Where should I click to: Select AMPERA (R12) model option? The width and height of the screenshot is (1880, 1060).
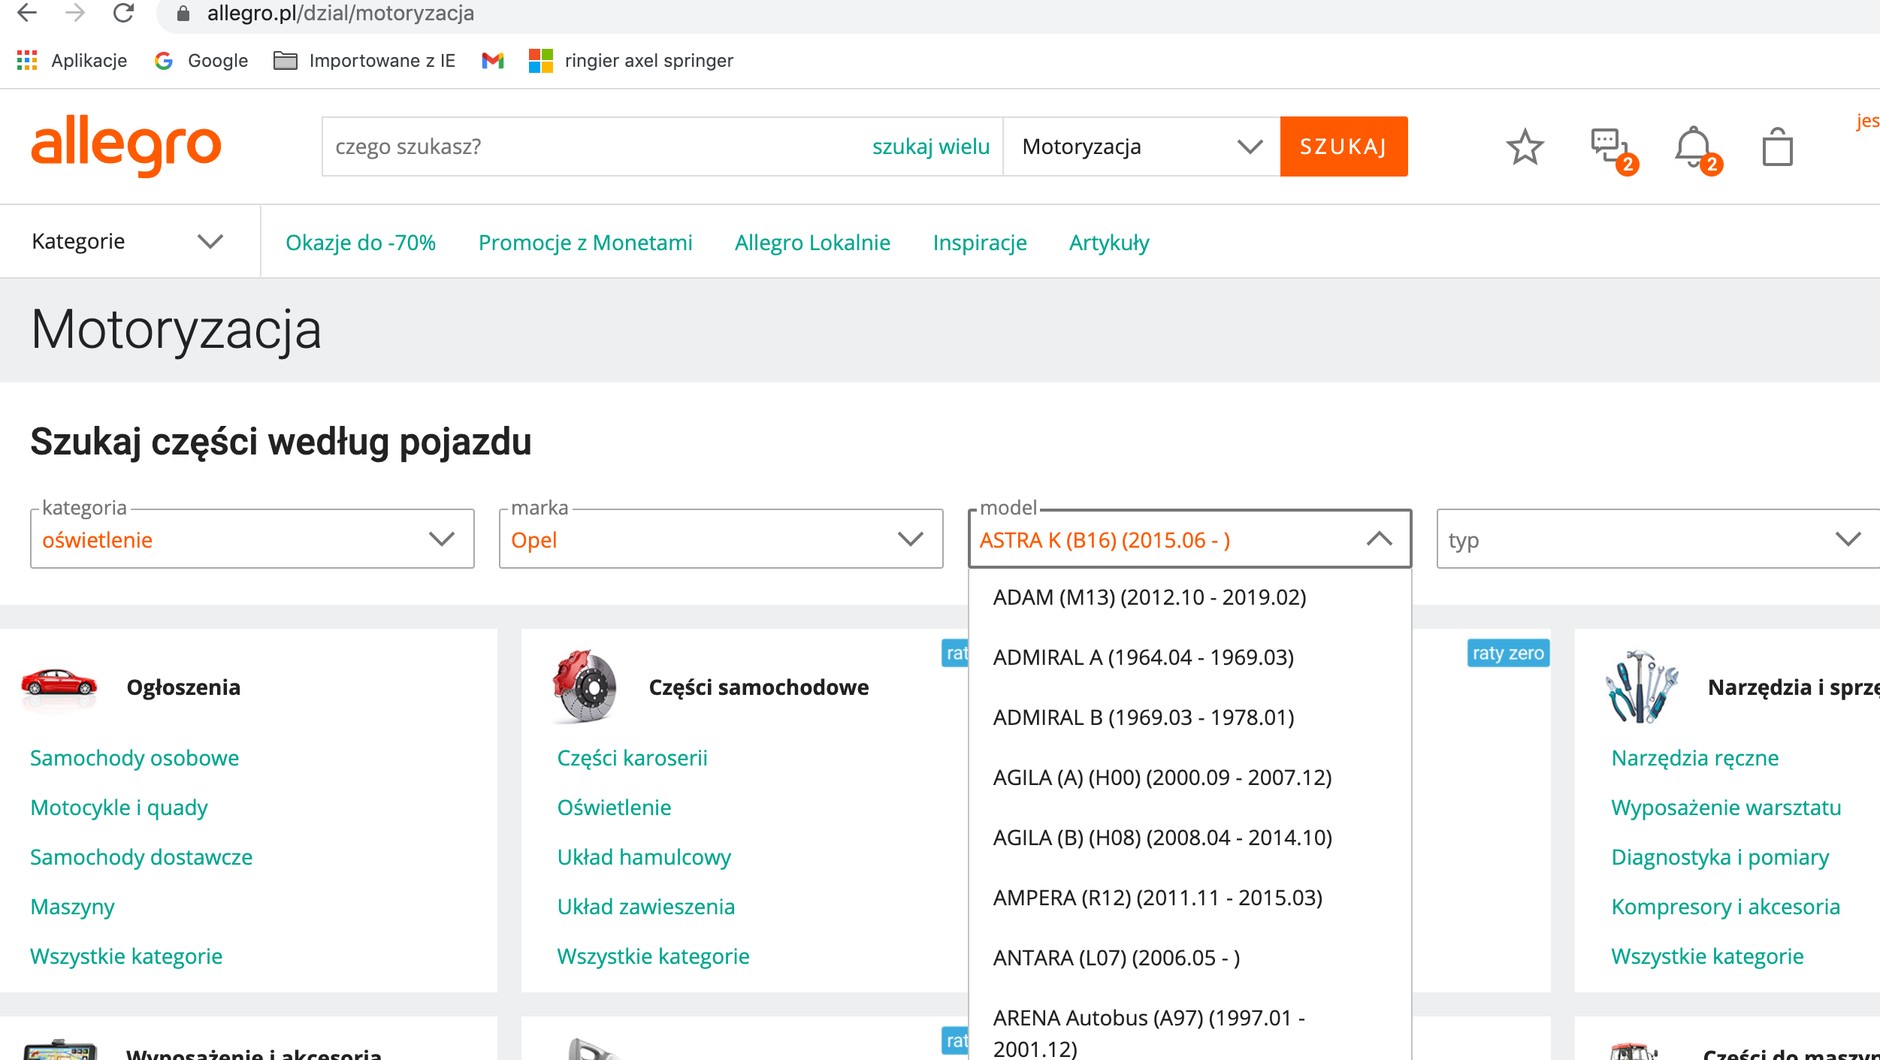(x=1190, y=898)
